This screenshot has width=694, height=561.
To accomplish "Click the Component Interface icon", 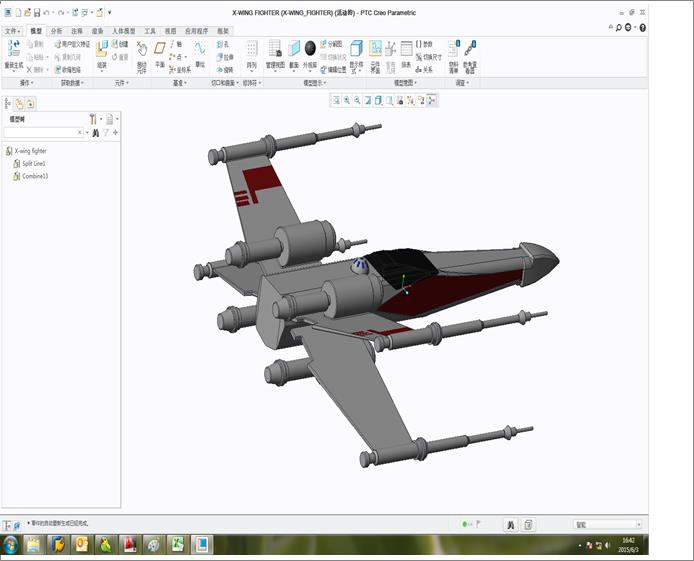I will (375, 48).
